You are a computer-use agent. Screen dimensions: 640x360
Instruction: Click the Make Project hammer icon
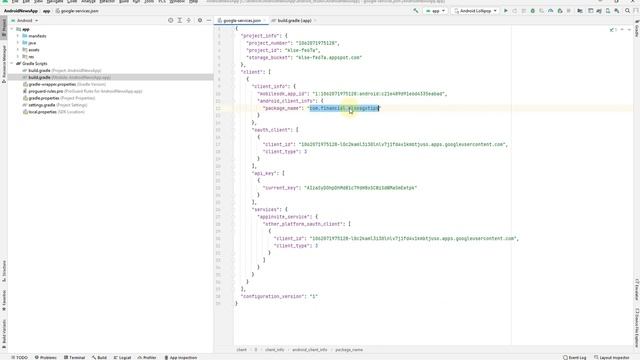(x=416, y=11)
